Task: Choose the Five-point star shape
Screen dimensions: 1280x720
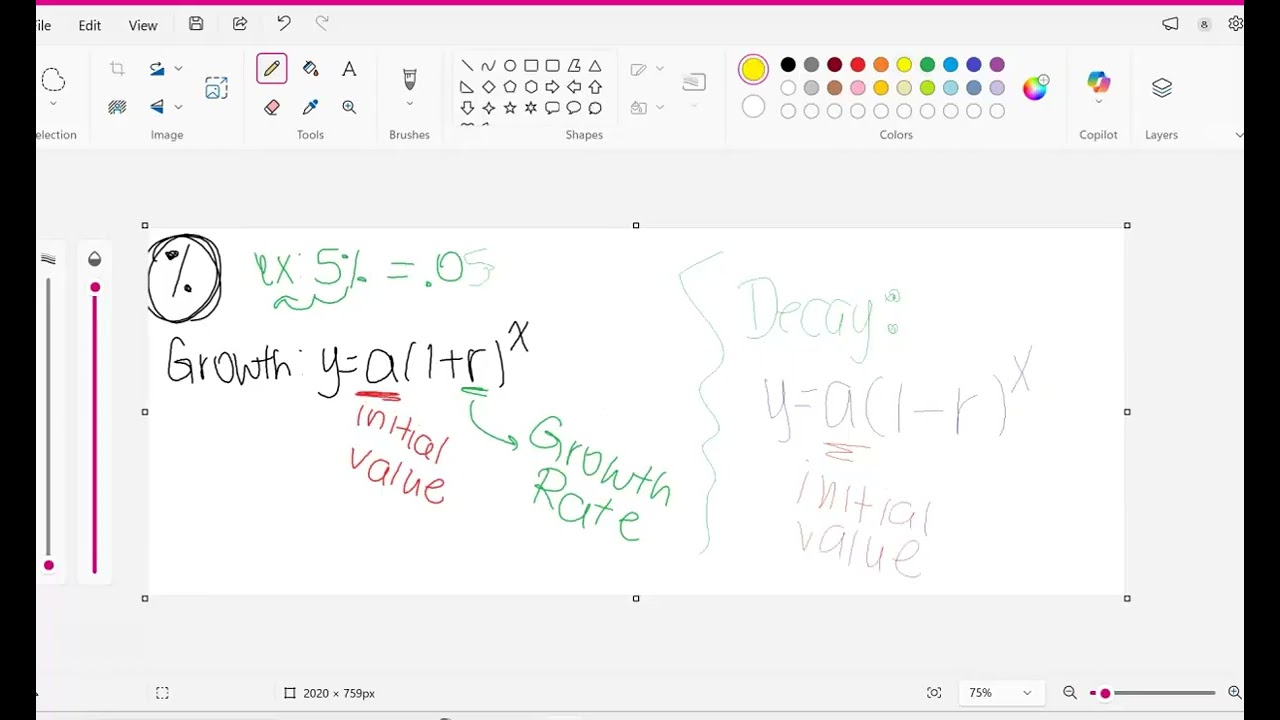Action: tap(510, 108)
